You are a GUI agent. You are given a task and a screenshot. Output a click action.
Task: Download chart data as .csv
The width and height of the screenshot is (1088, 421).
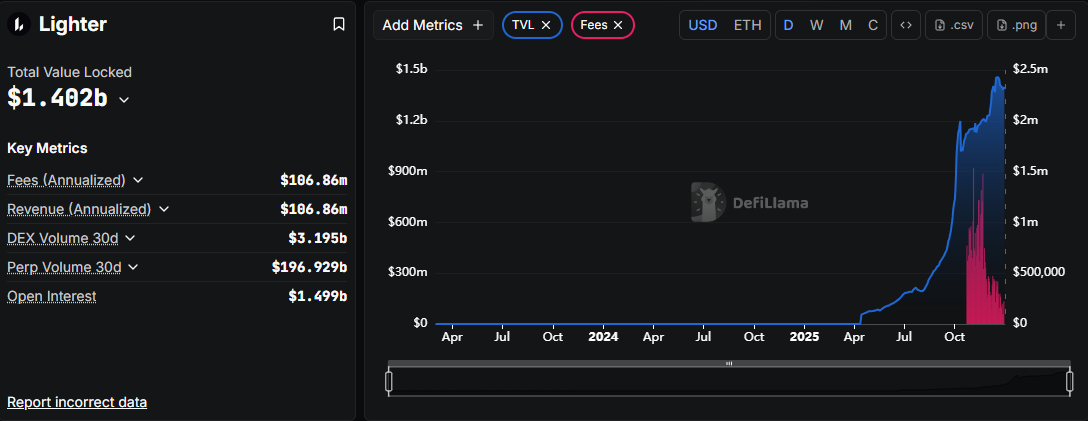[x=953, y=25]
